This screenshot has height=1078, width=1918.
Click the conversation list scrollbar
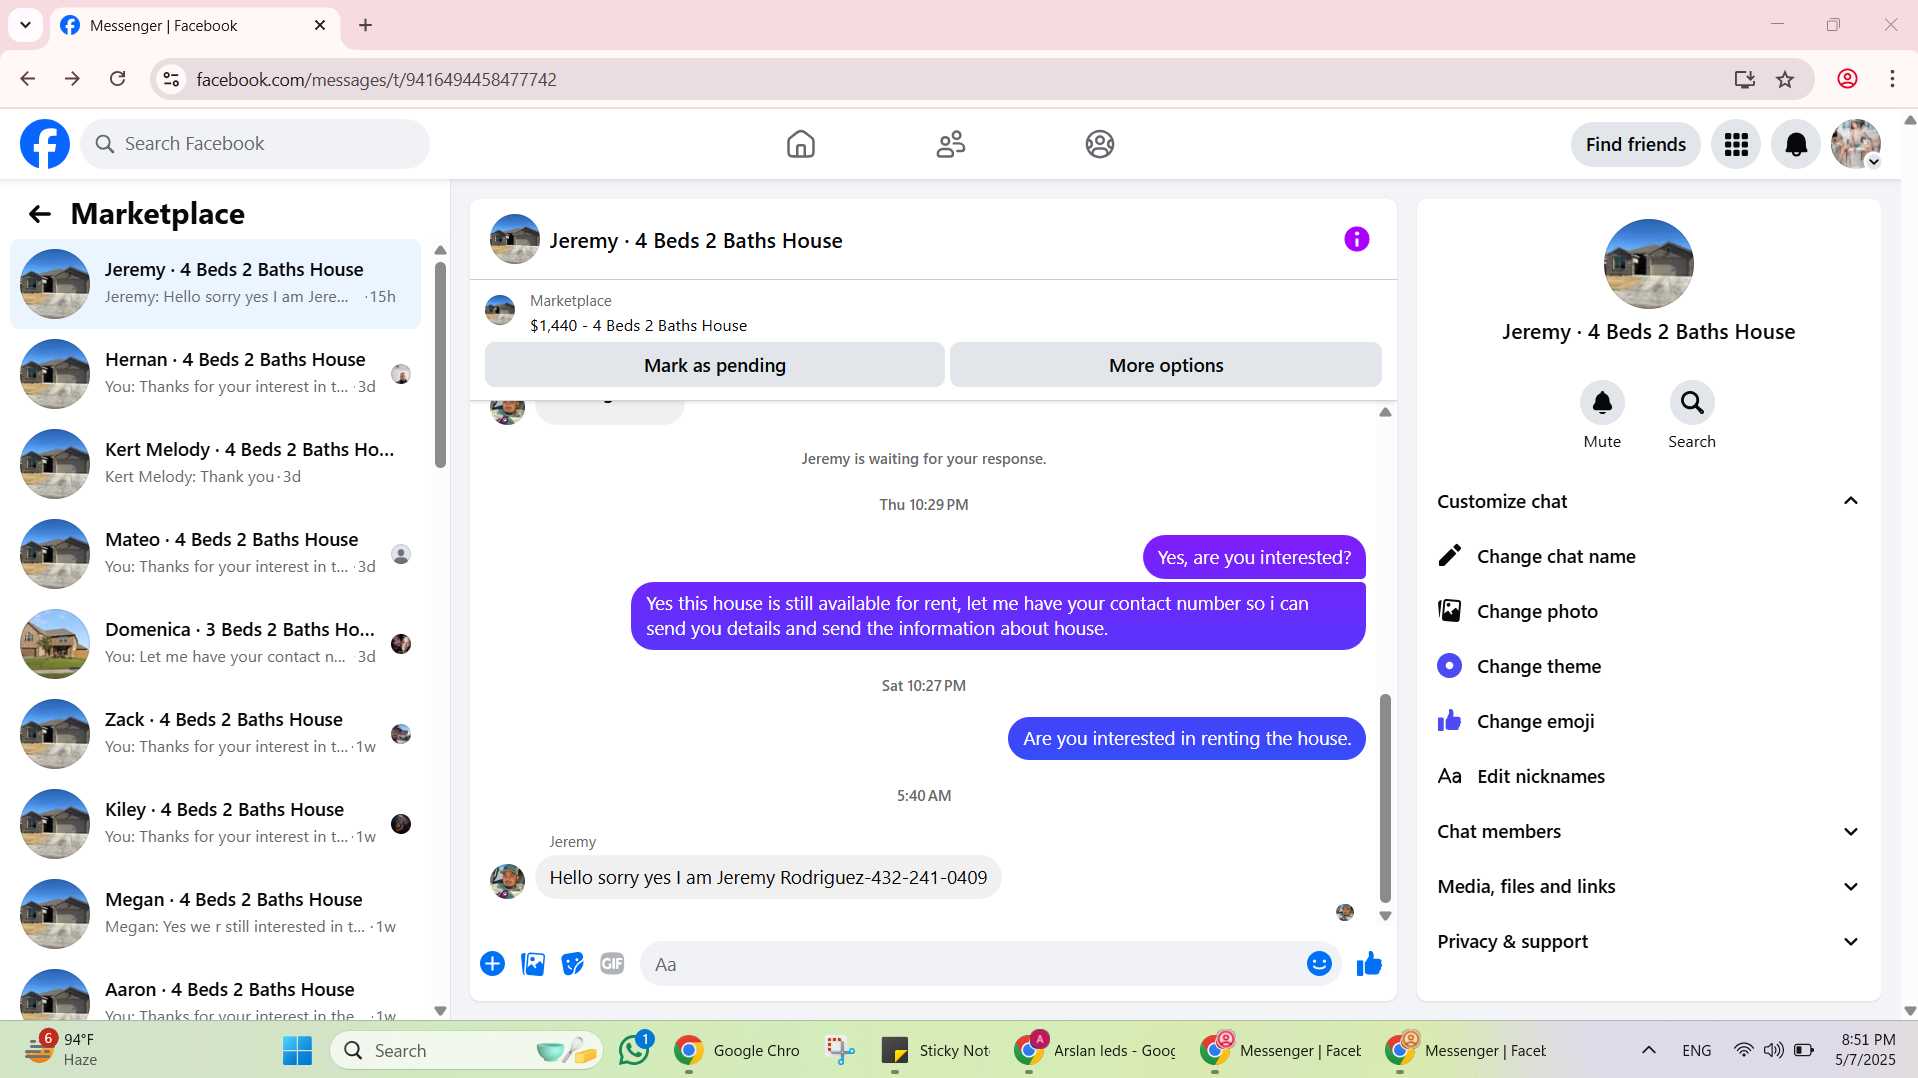(440, 364)
